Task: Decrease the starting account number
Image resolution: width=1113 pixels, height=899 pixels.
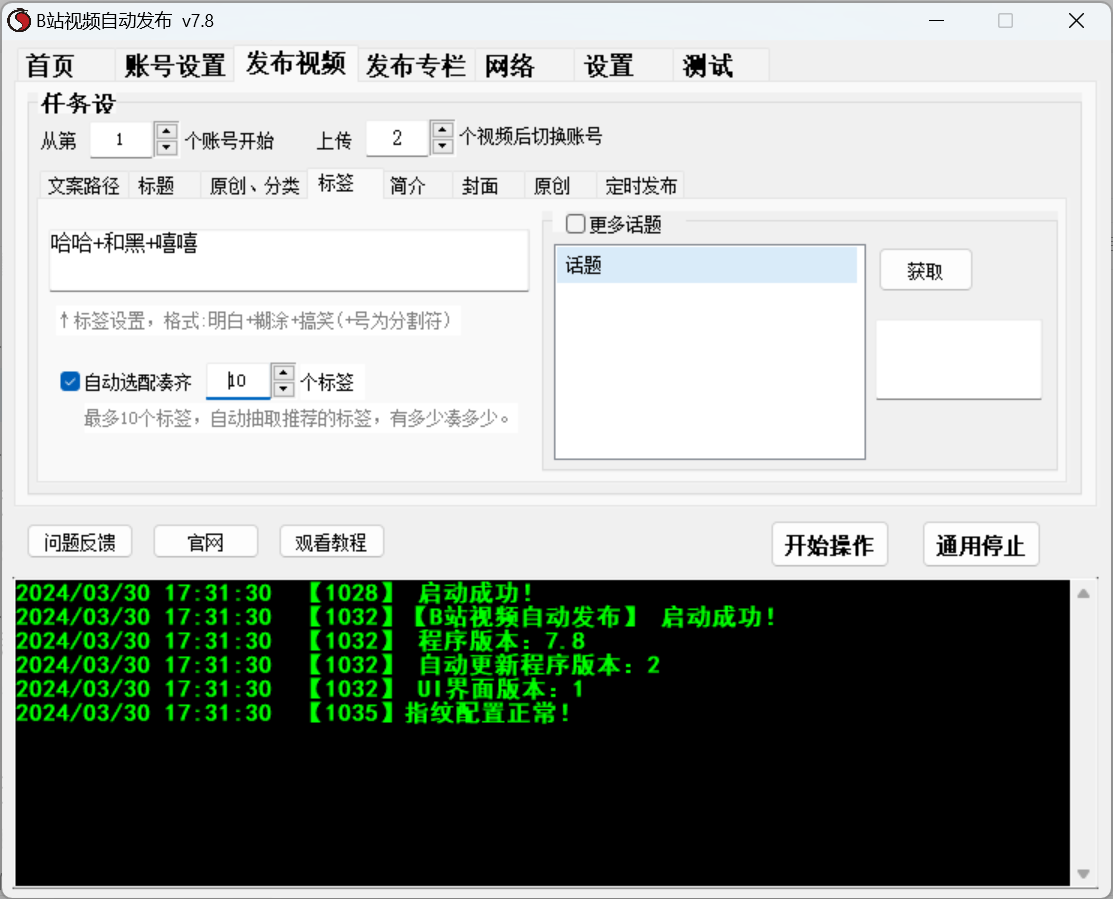Action: (x=166, y=147)
